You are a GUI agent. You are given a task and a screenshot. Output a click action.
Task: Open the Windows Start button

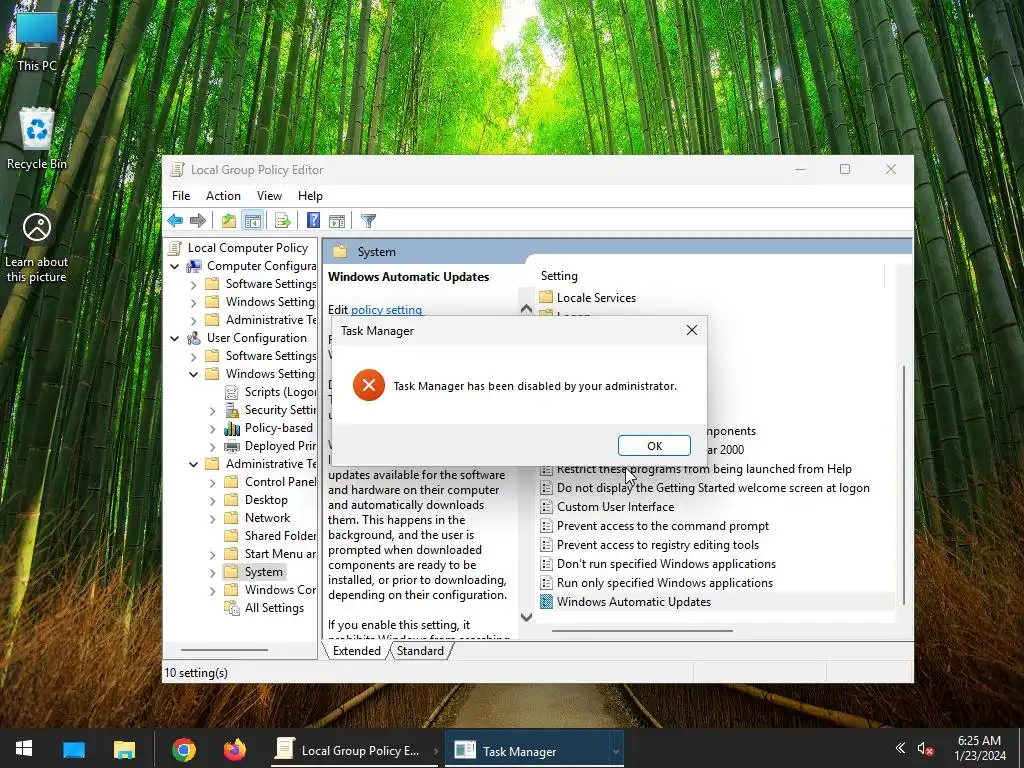(24, 749)
